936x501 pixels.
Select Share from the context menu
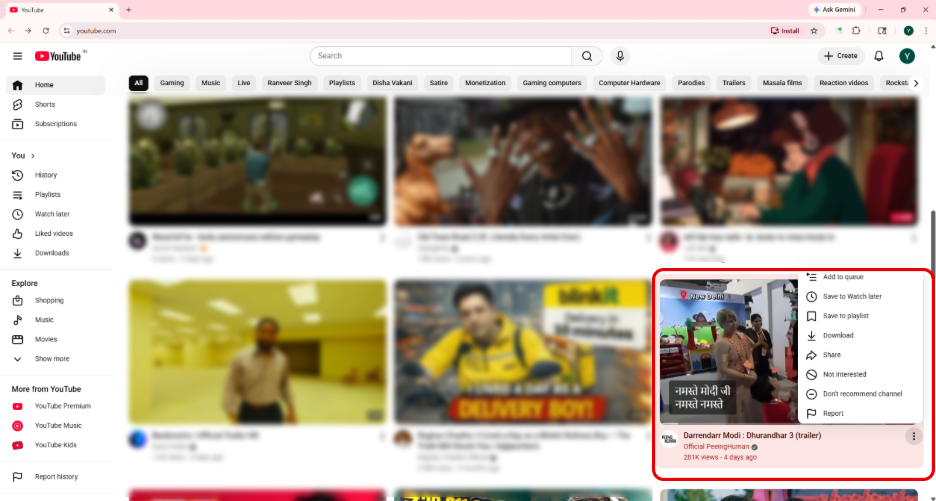coord(860,355)
